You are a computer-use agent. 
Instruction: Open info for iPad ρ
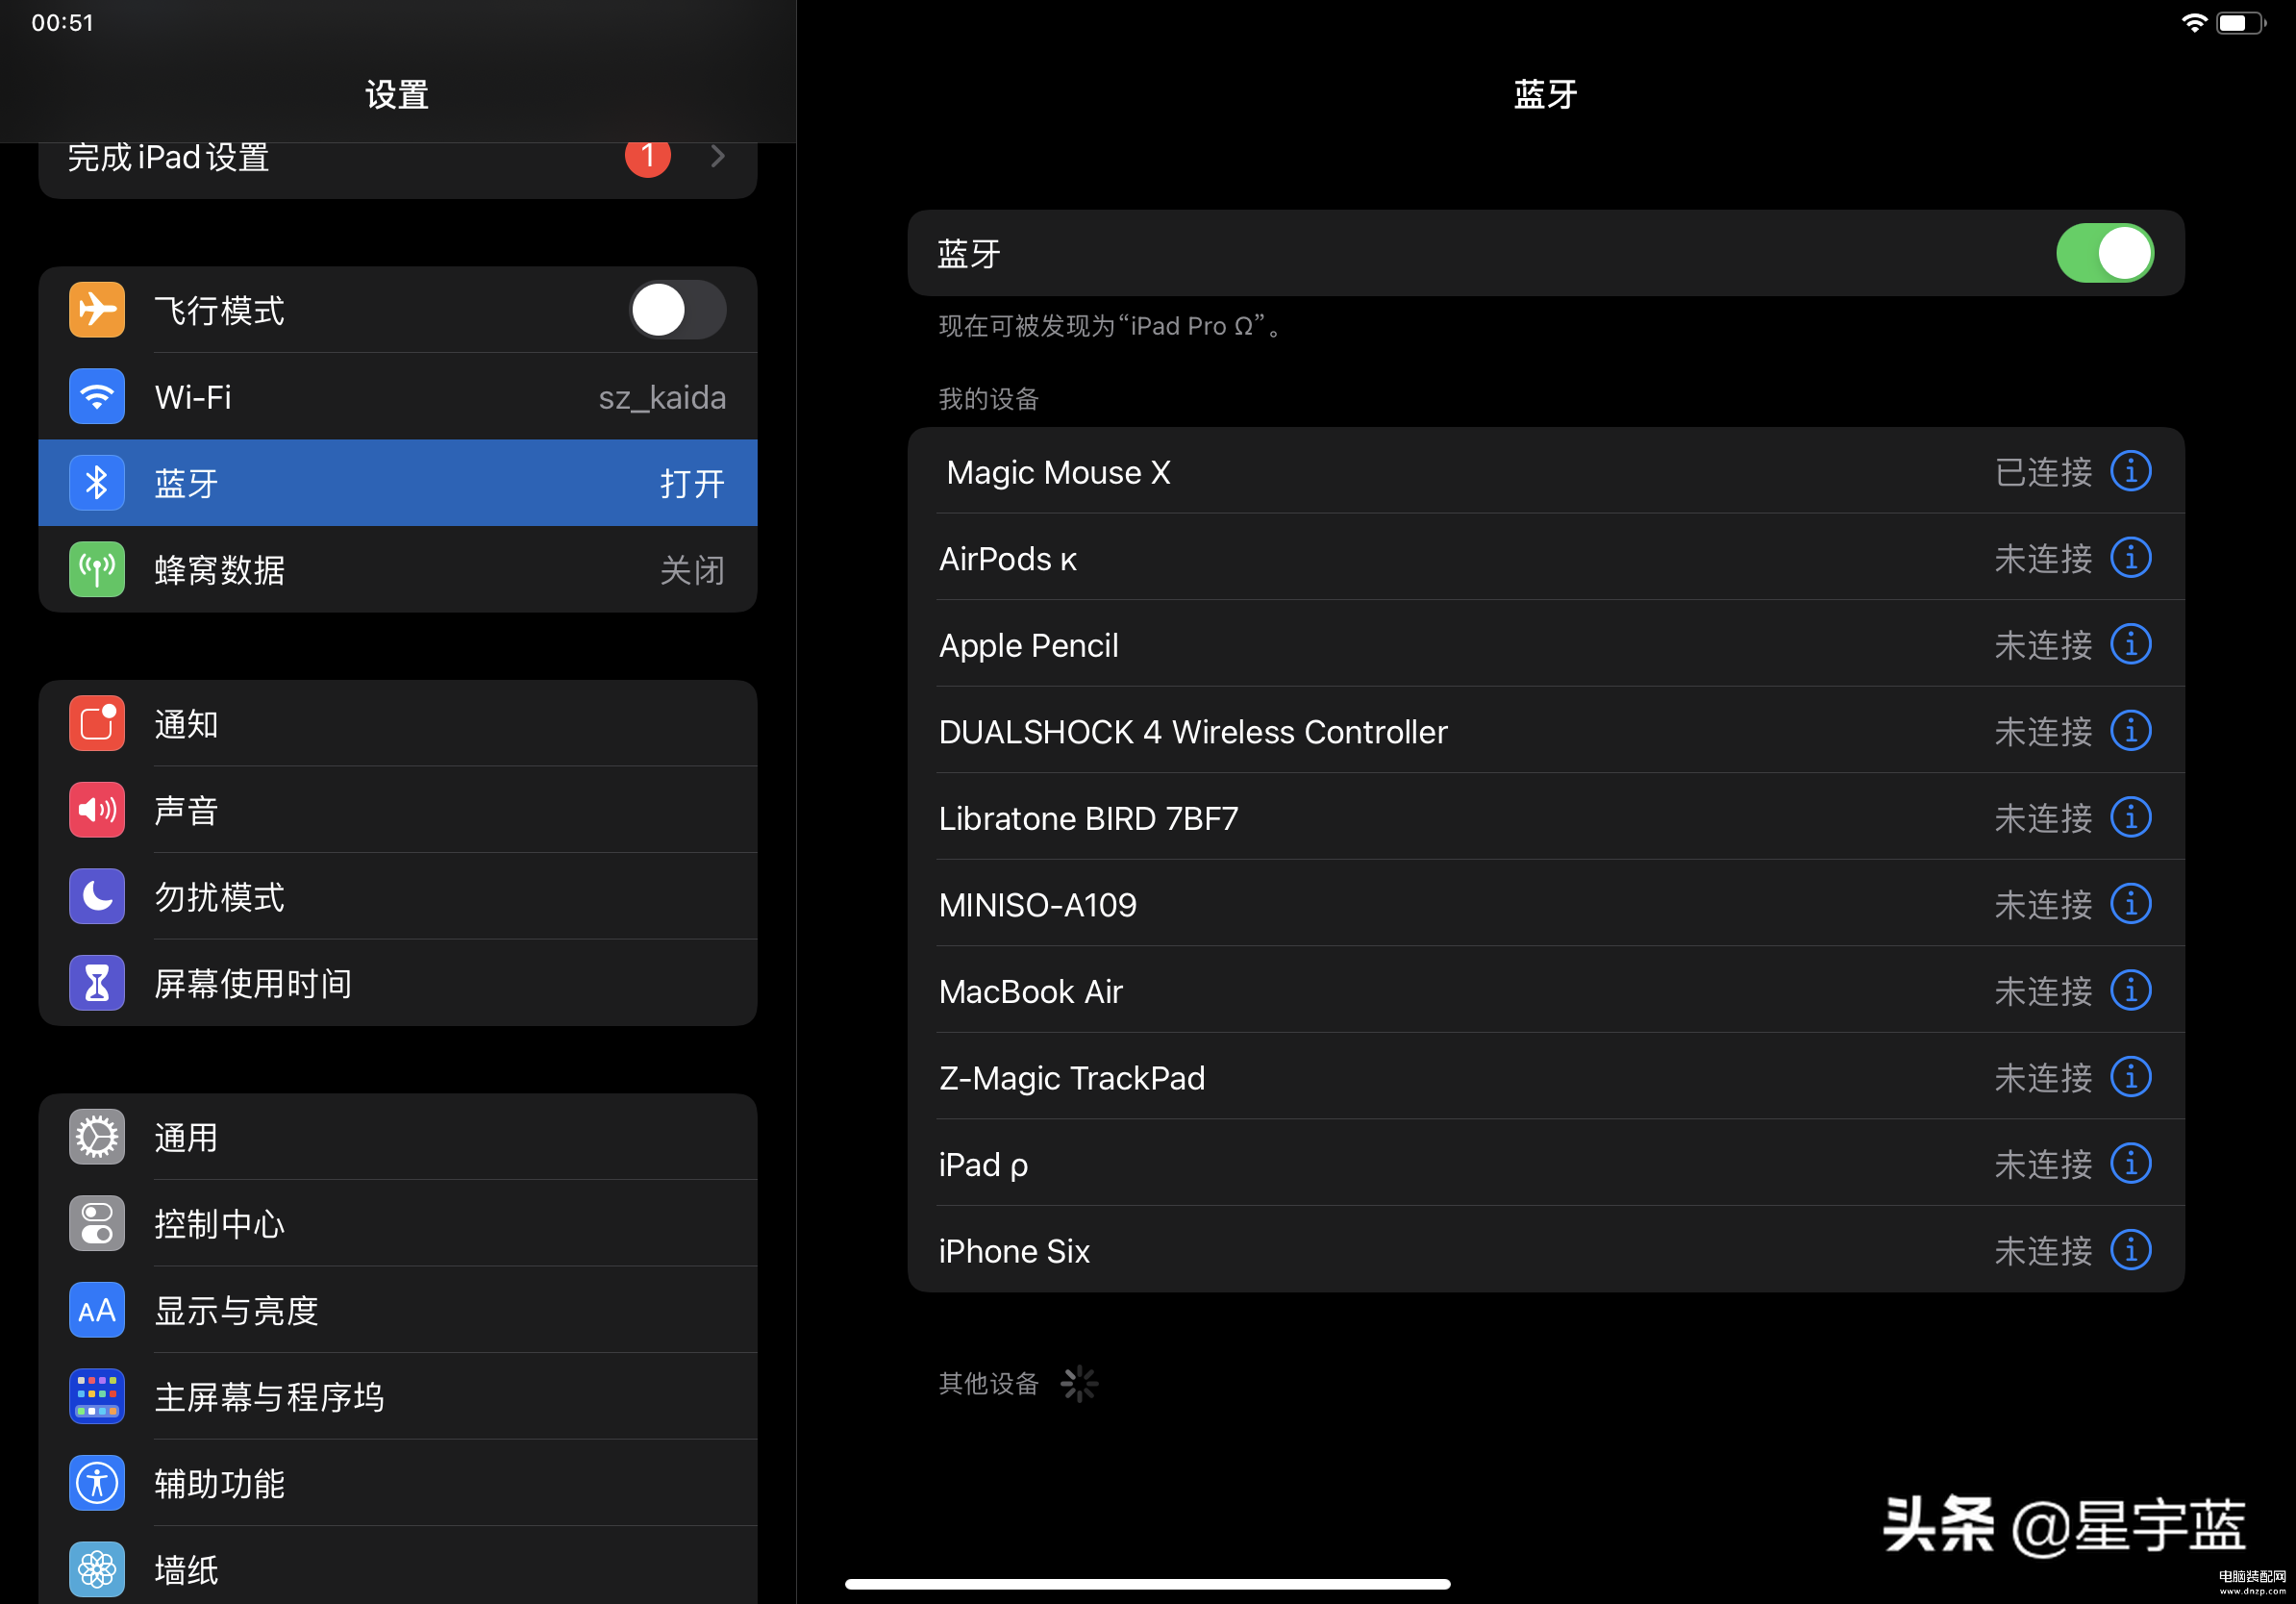2131,1163
